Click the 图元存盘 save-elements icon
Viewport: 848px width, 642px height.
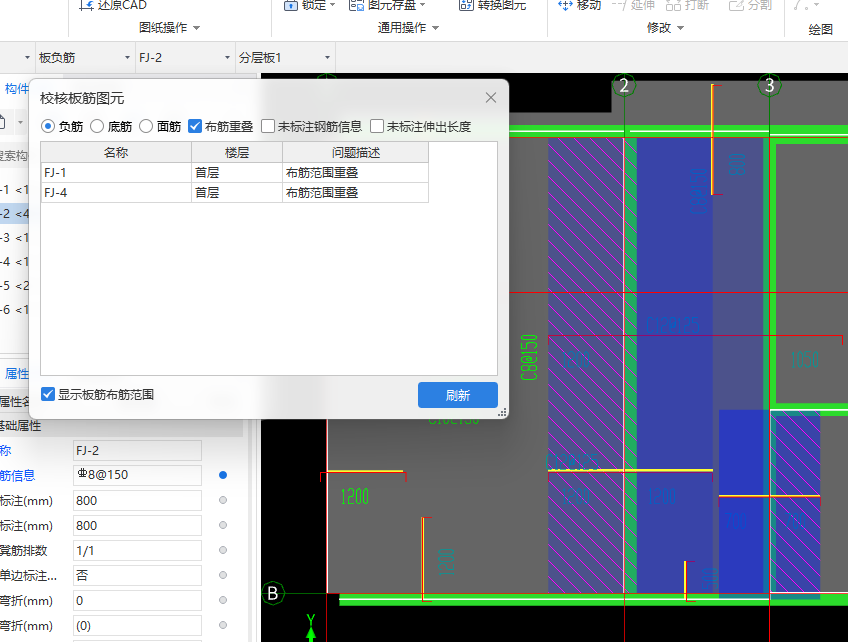pos(356,5)
